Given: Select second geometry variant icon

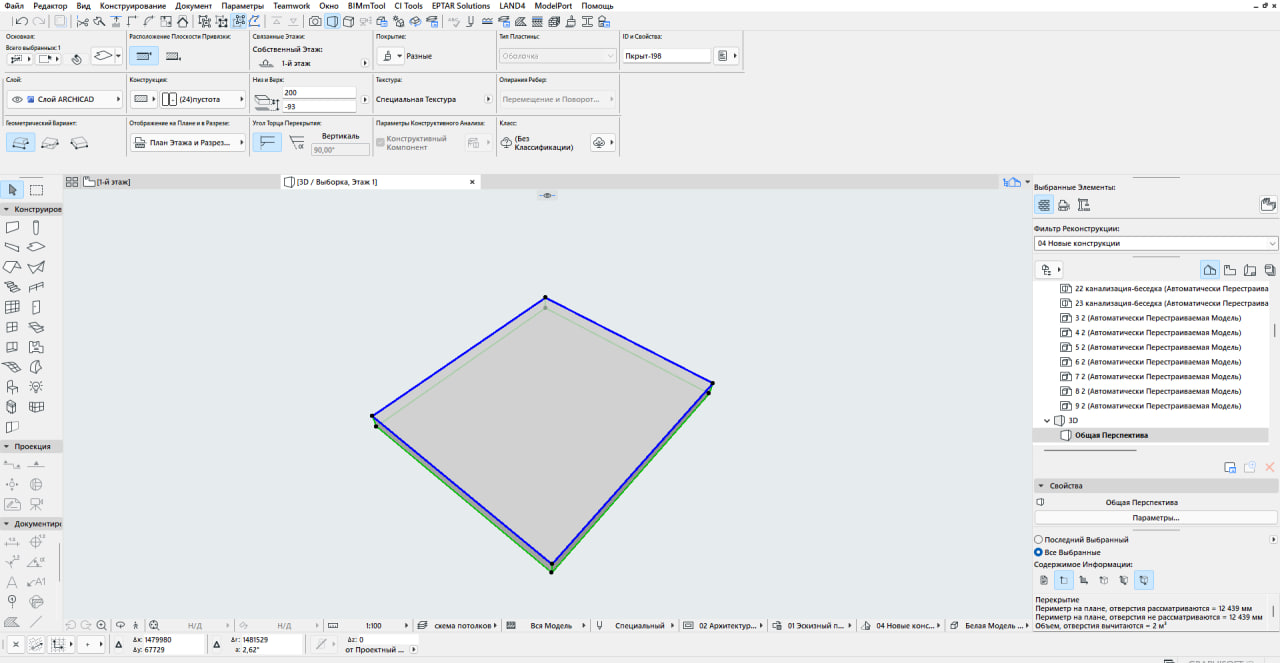Looking at the screenshot, I should 50,142.
